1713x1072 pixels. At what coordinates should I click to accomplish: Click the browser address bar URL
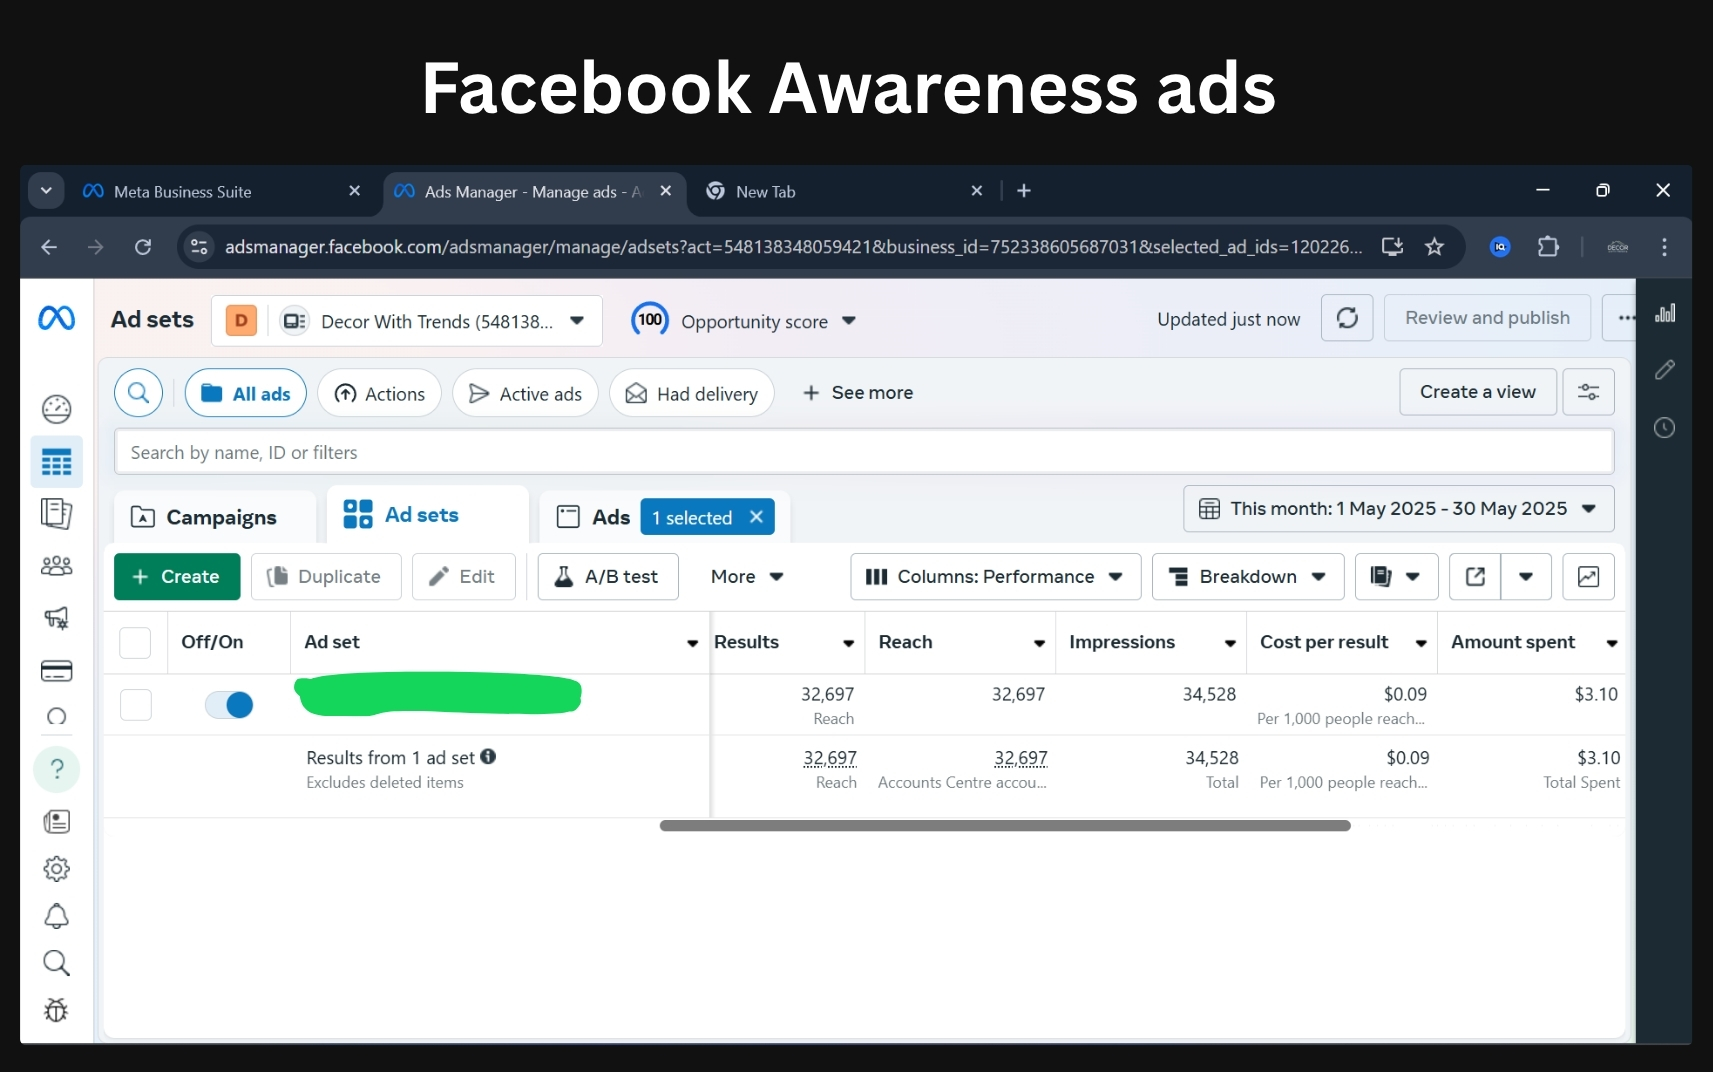793,247
